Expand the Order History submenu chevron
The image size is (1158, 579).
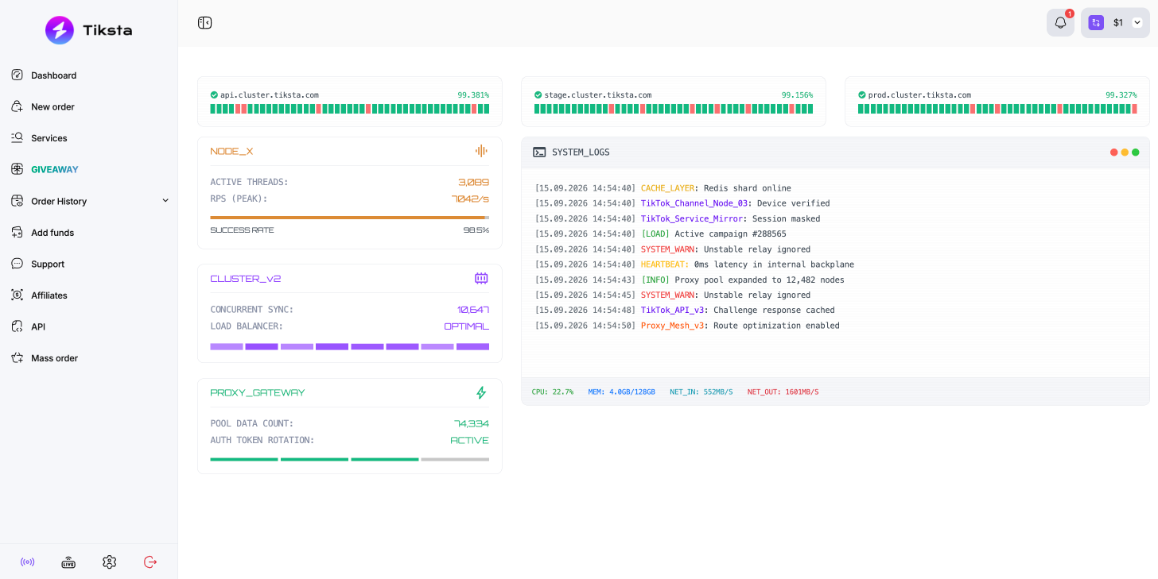[165, 201]
